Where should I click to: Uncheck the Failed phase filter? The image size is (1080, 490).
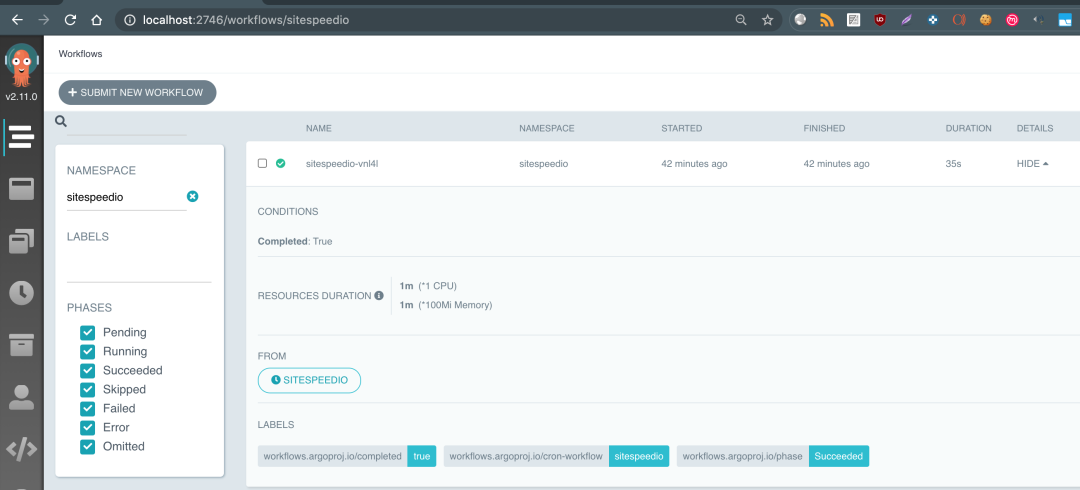87,409
